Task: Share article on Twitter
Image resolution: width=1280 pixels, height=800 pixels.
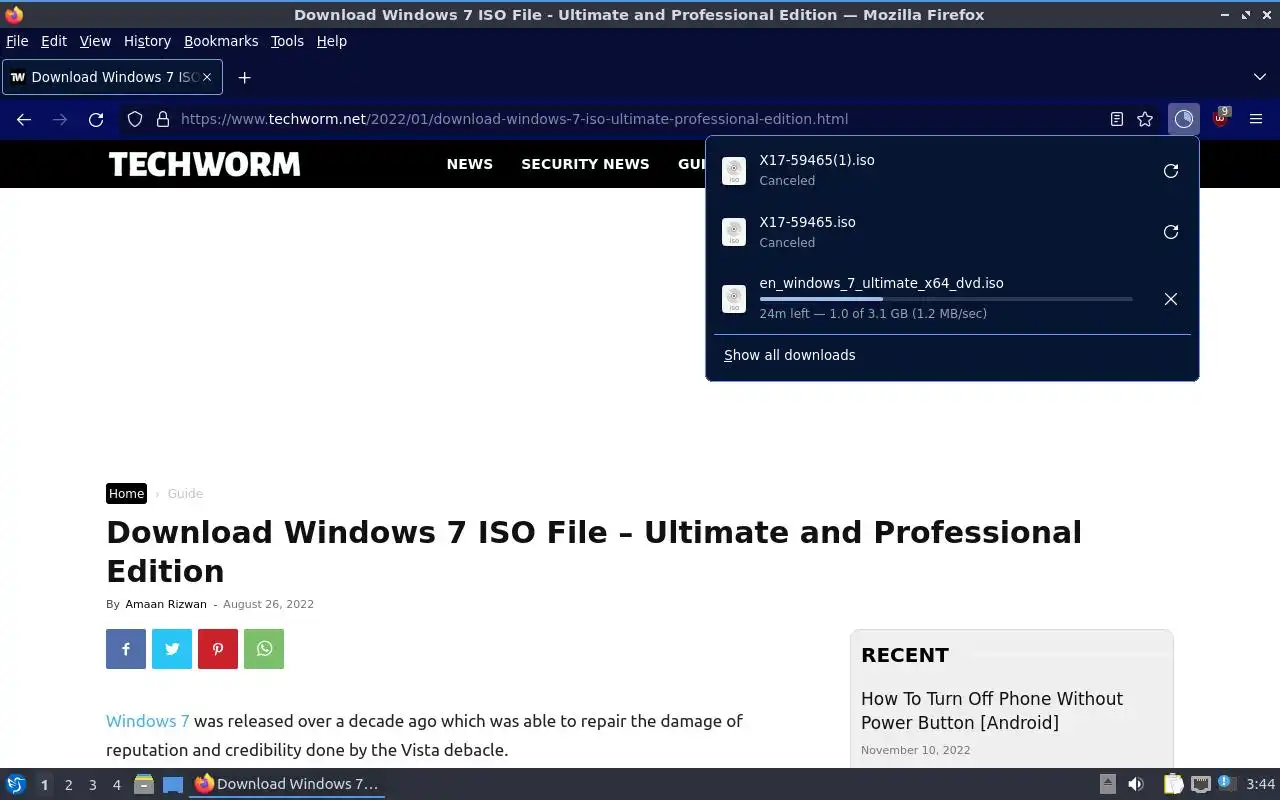Action: (172, 649)
